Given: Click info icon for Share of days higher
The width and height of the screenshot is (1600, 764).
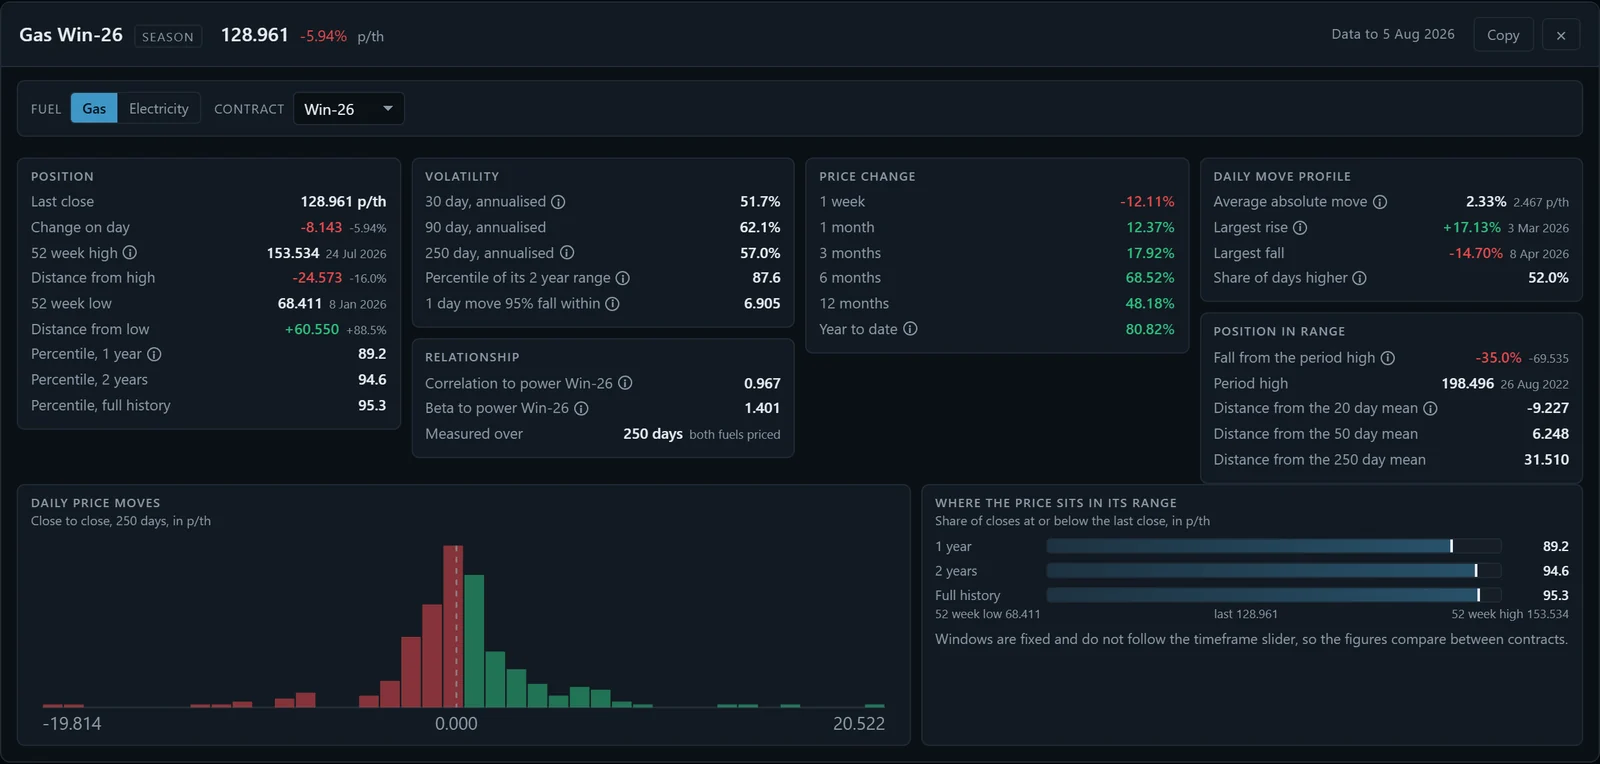Looking at the screenshot, I should [x=1359, y=278].
